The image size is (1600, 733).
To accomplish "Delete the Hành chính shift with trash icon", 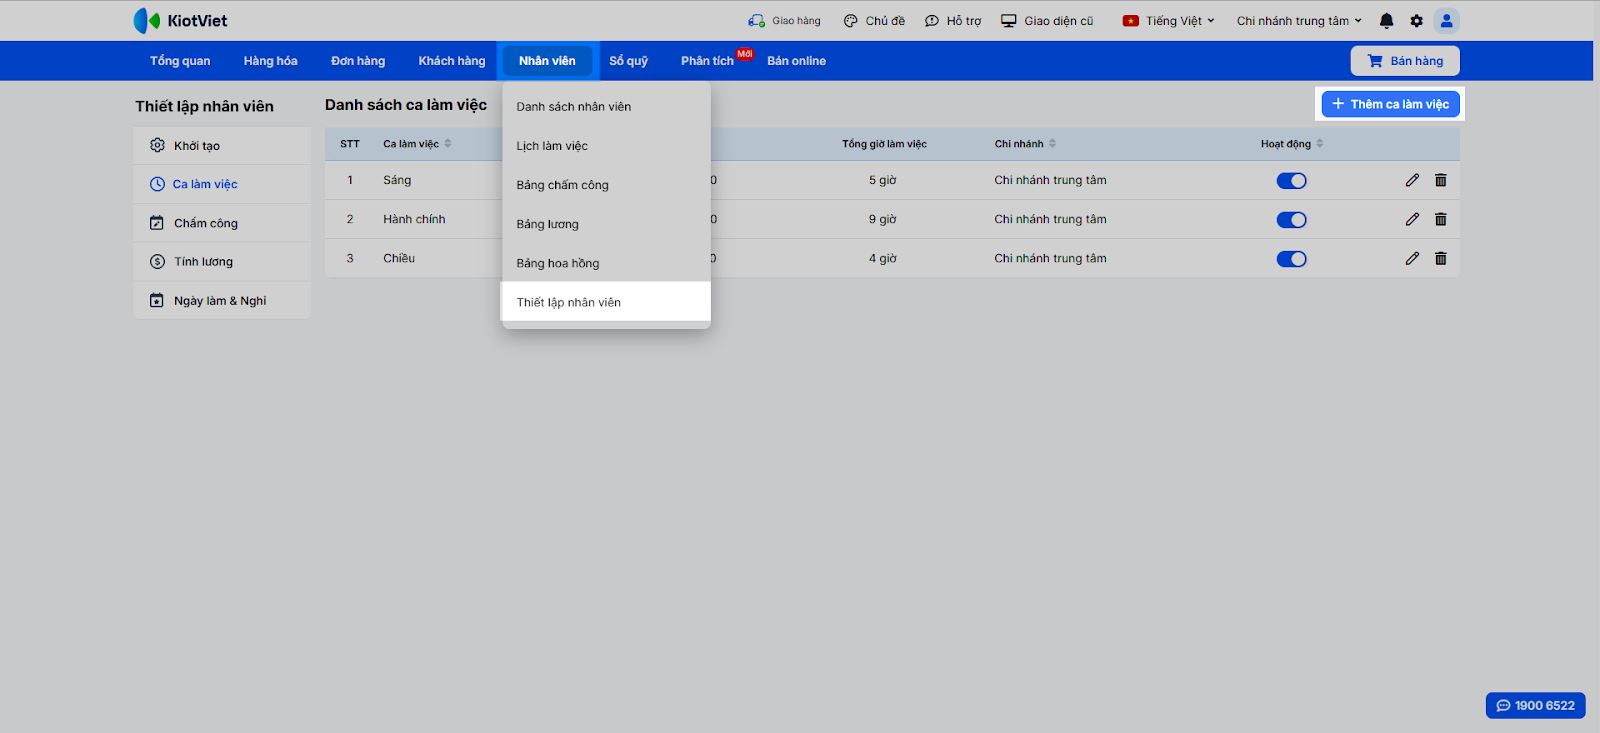I will pos(1441,219).
